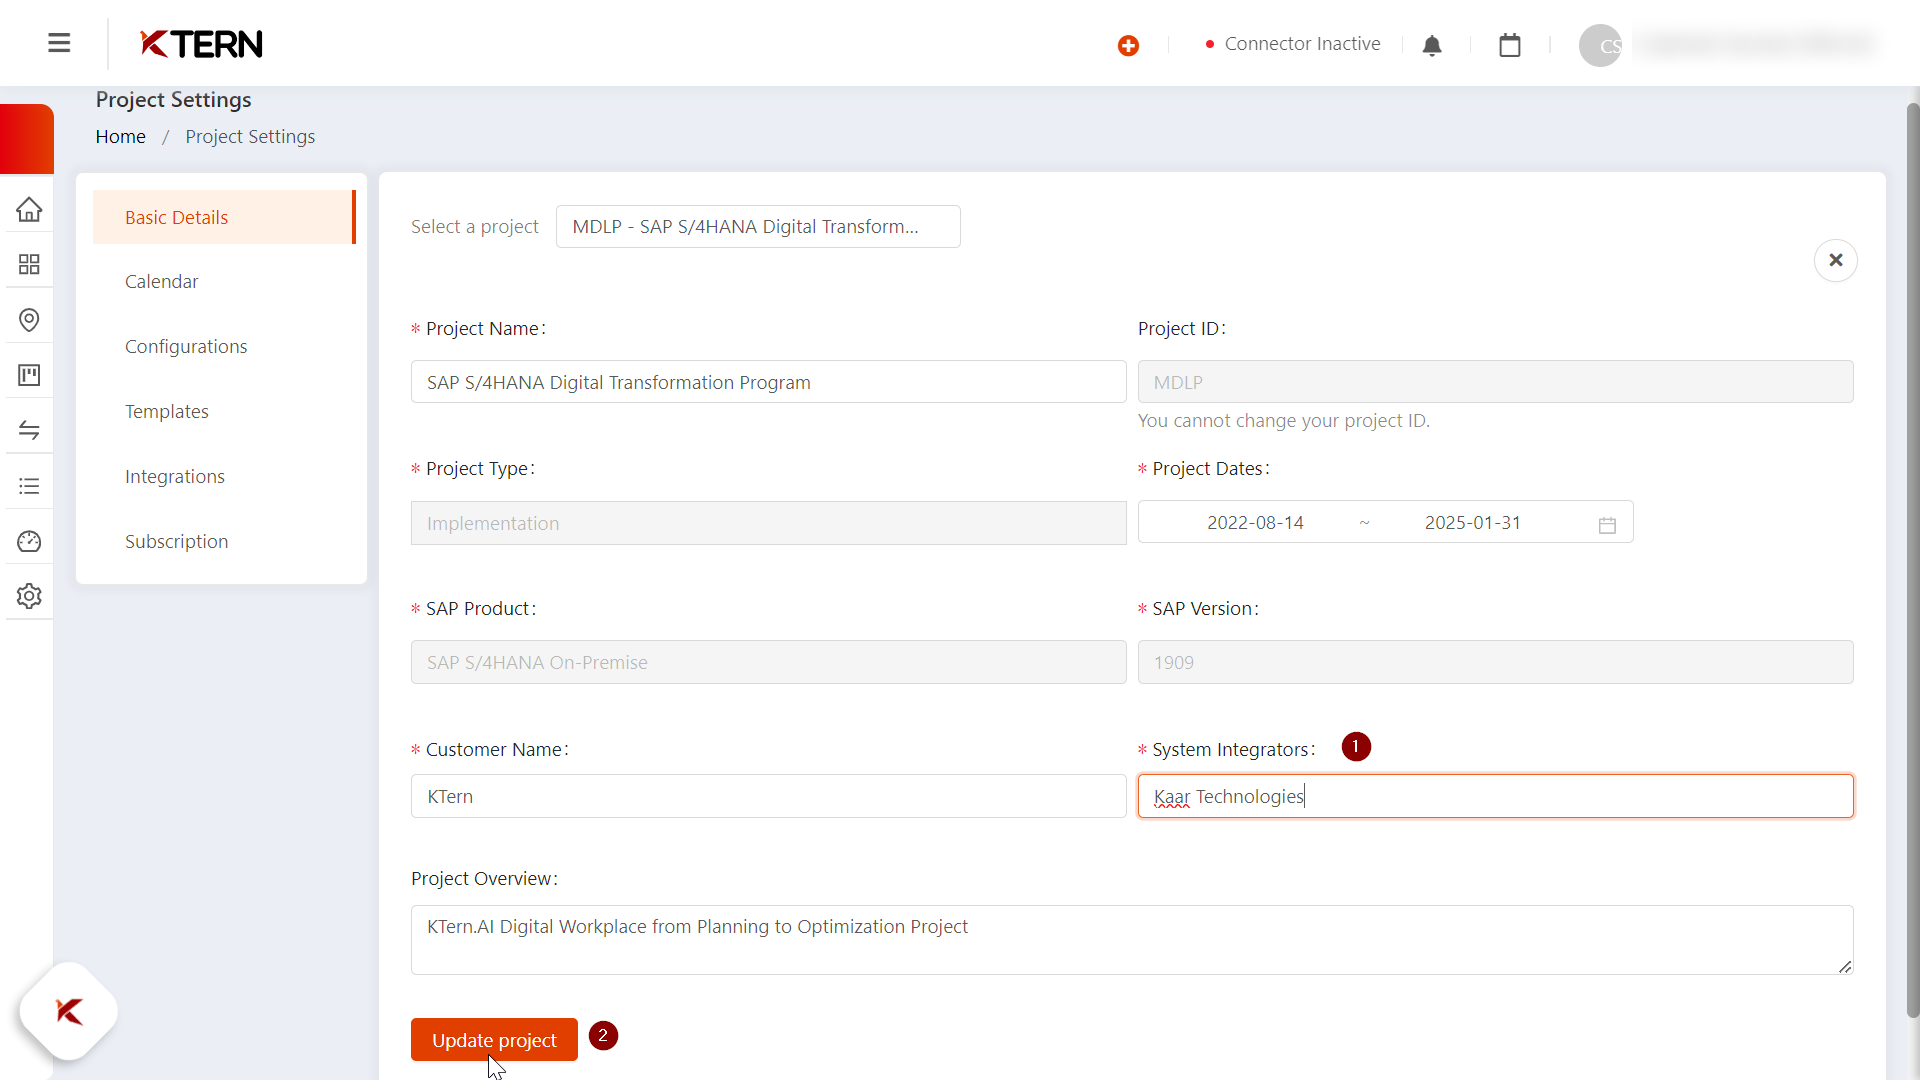Click Home breadcrumb link
Viewport: 1920px width, 1080px height.
tap(121, 136)
